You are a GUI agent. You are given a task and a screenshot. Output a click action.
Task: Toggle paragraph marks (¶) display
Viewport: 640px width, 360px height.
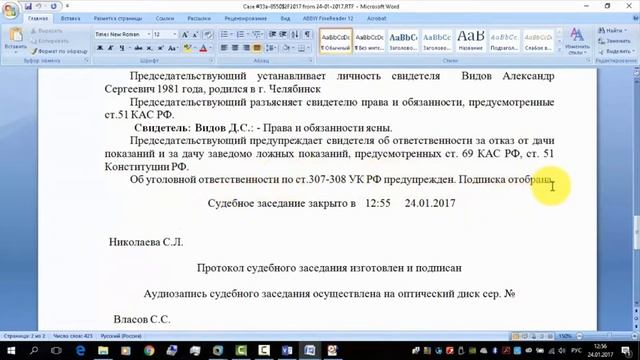point(307,34)
